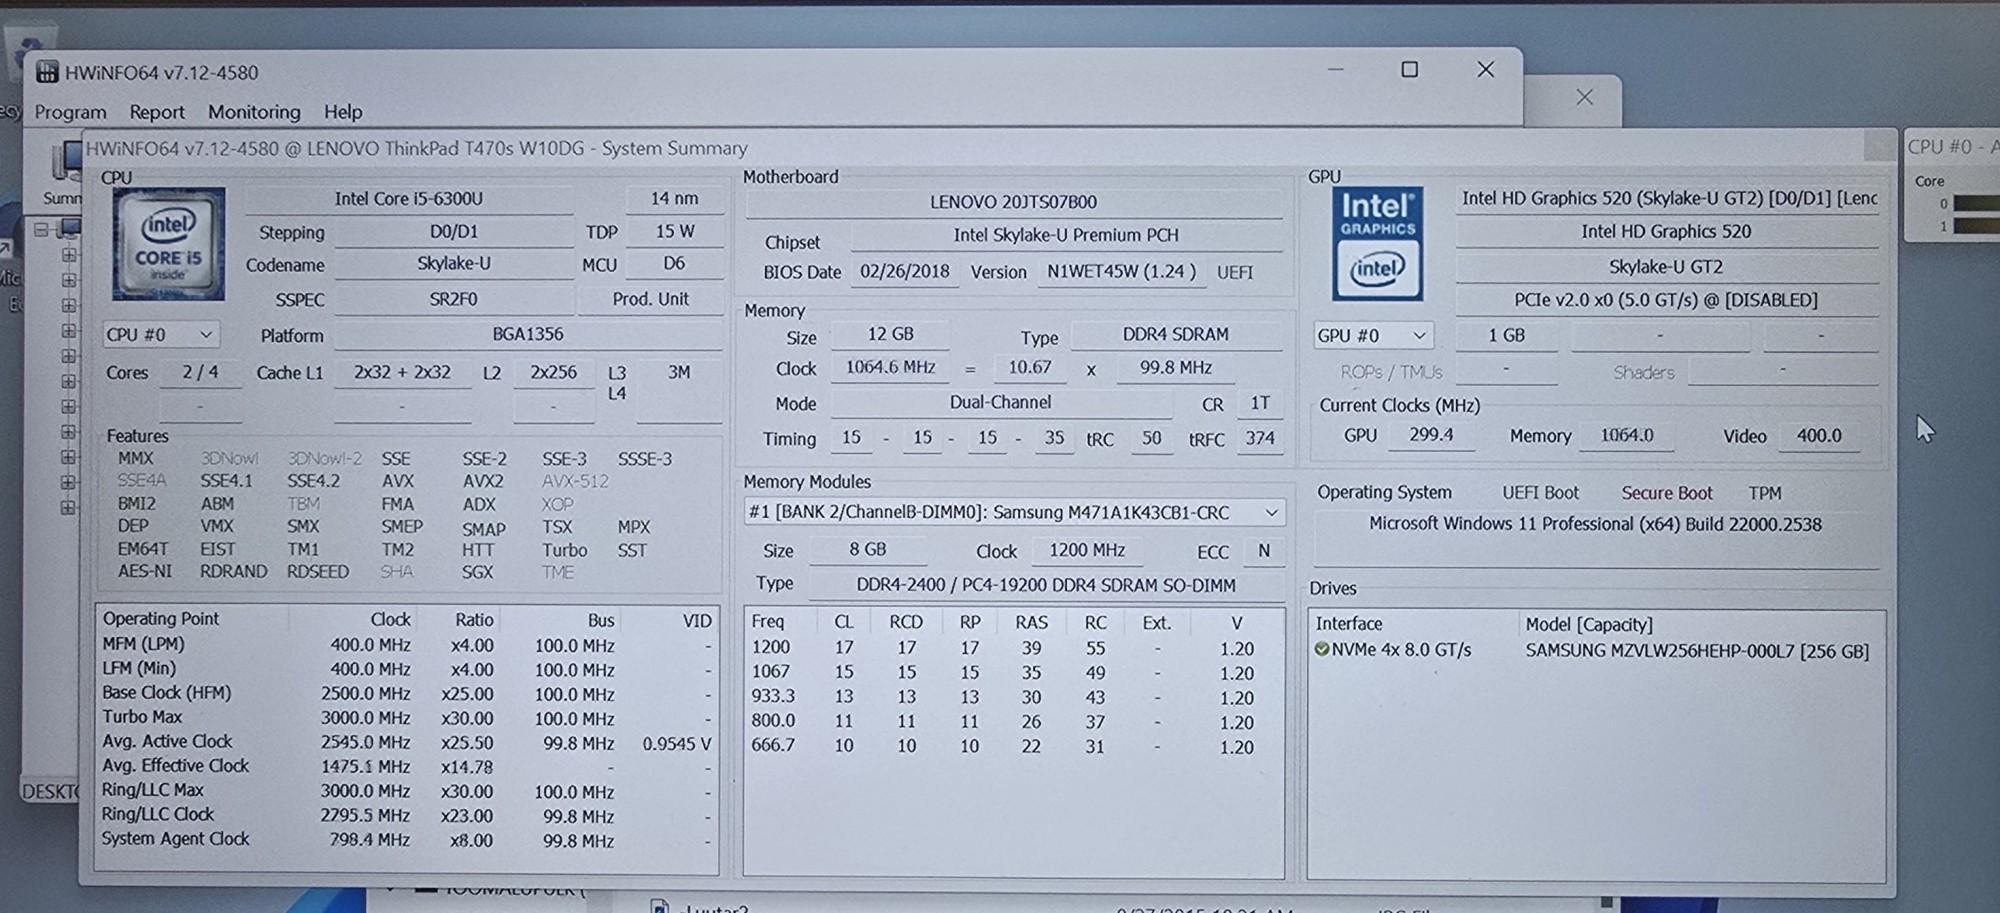Viewport: 2000px width, 913px height.
Task: Click the Turbo Max operating point row
Action: (x=408, y=718)
